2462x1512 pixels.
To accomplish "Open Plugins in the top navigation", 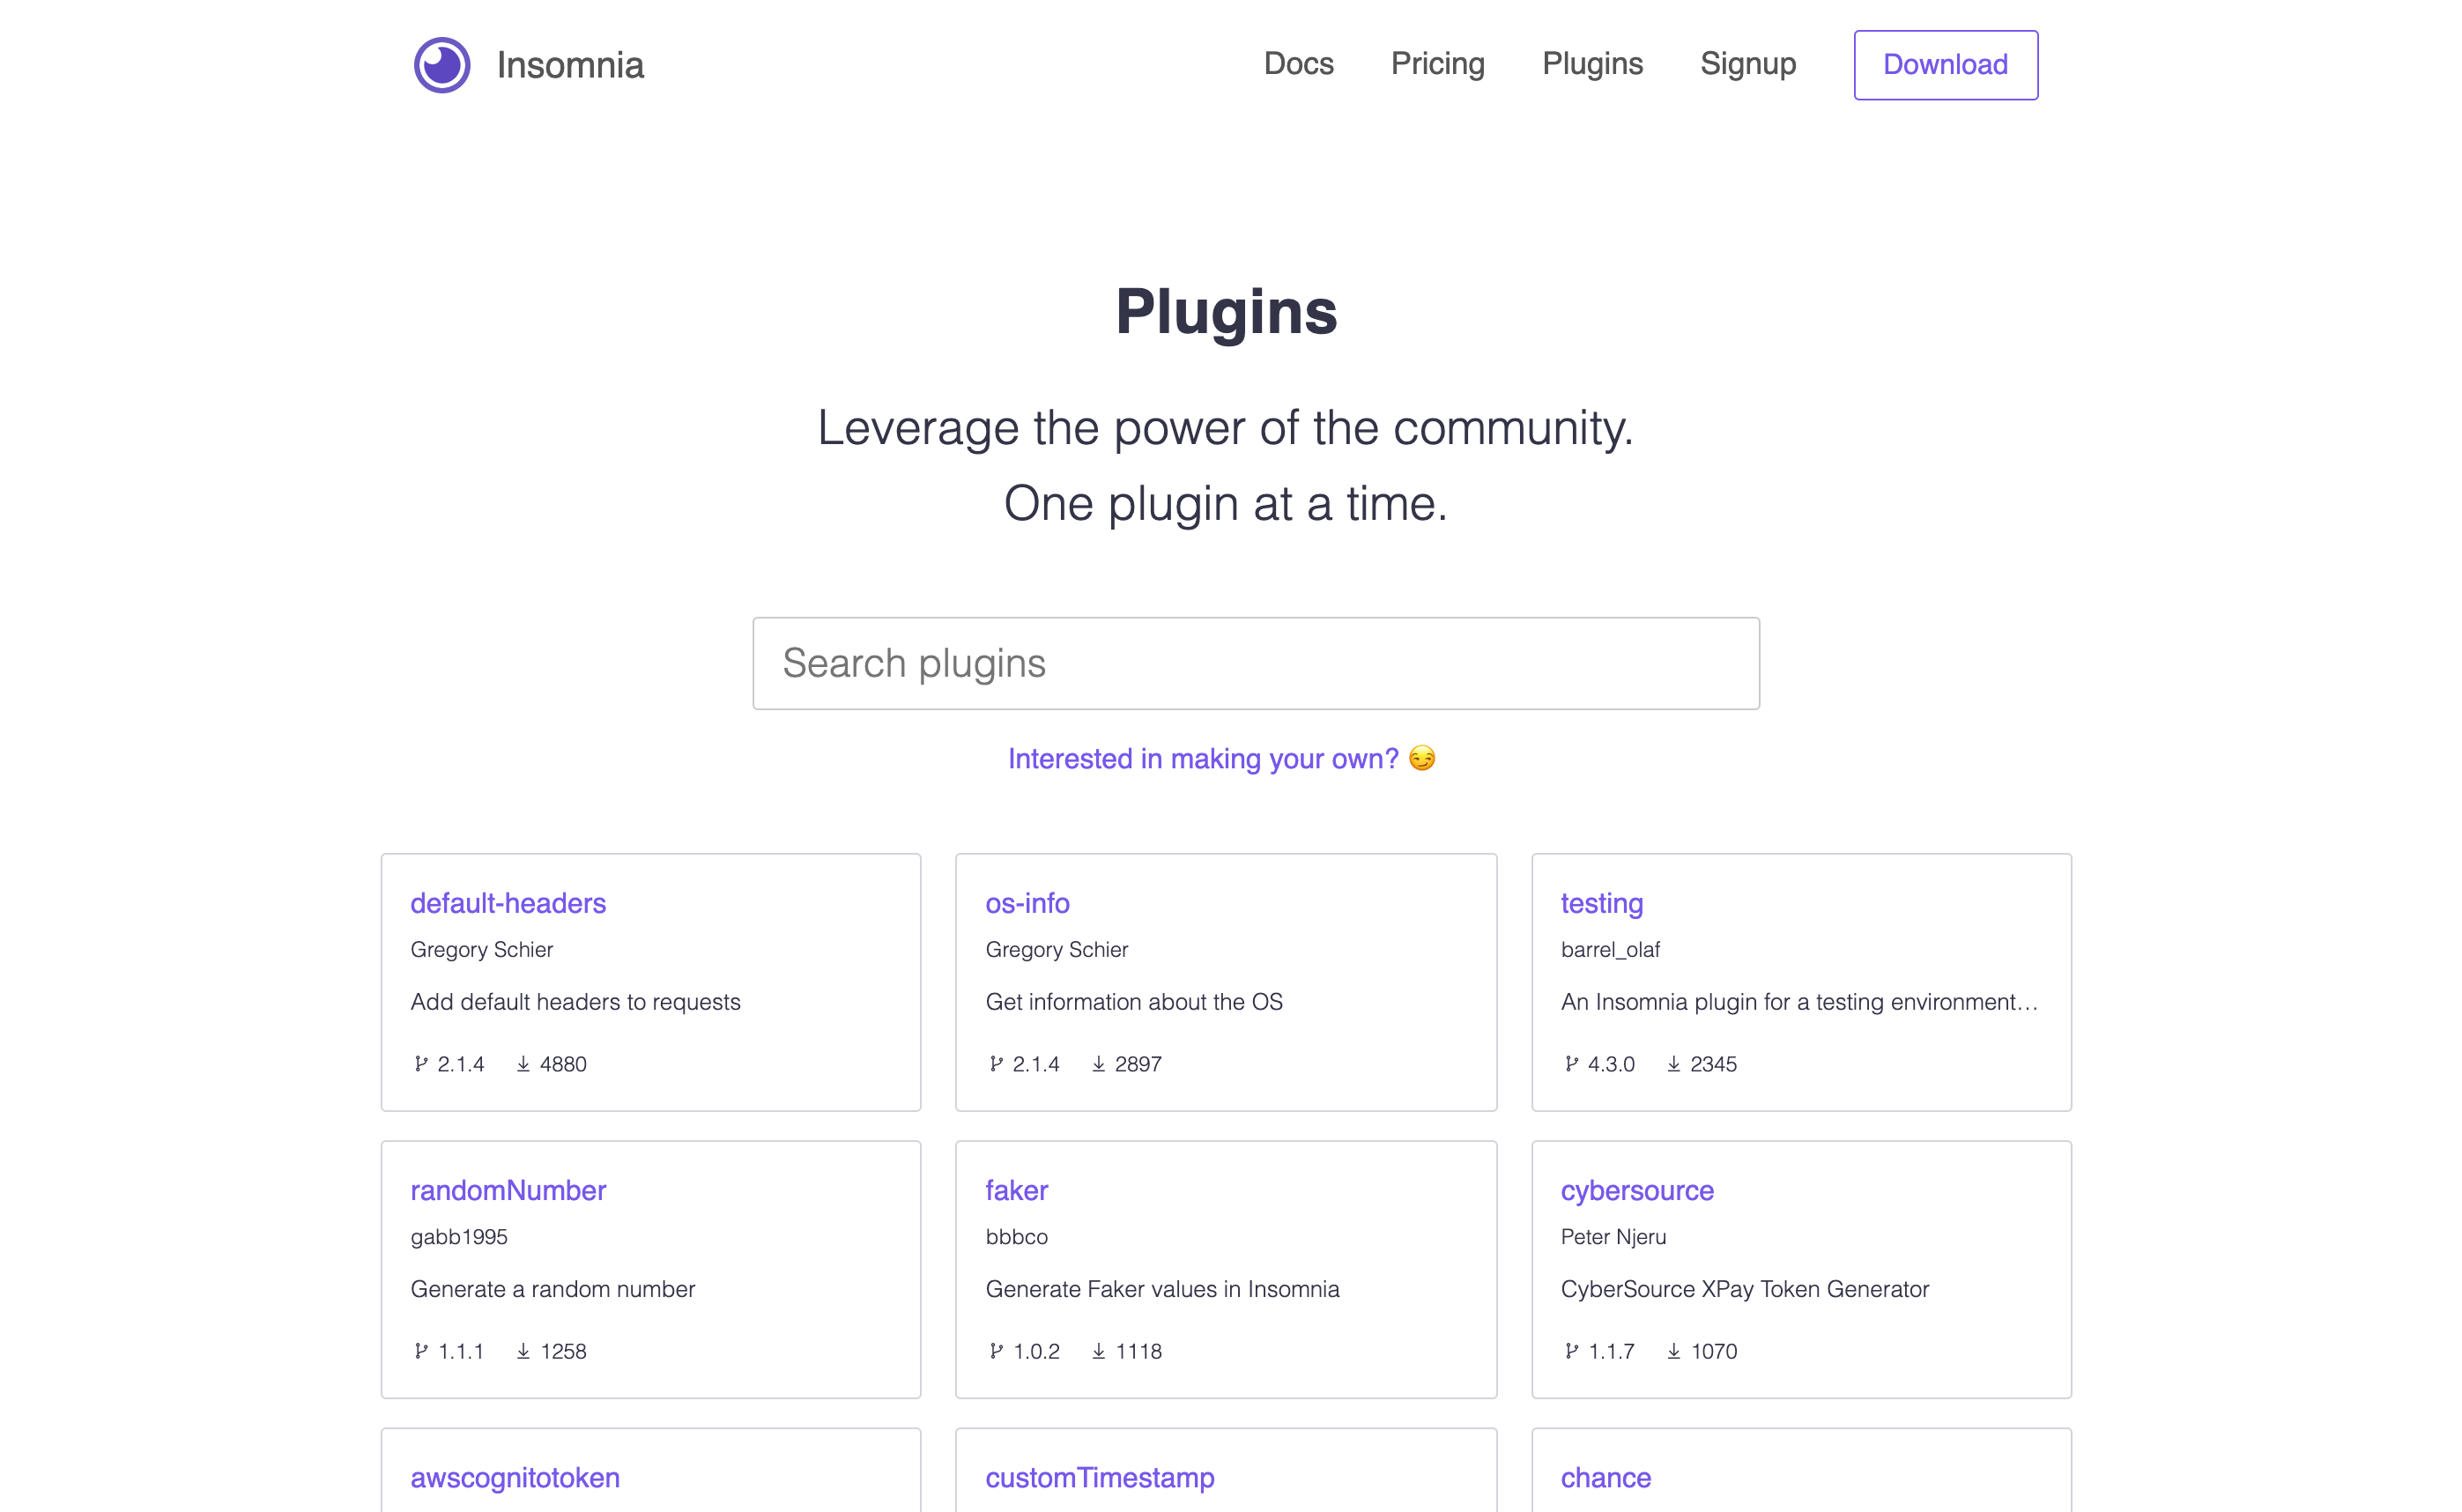I will pos(1592,64).
